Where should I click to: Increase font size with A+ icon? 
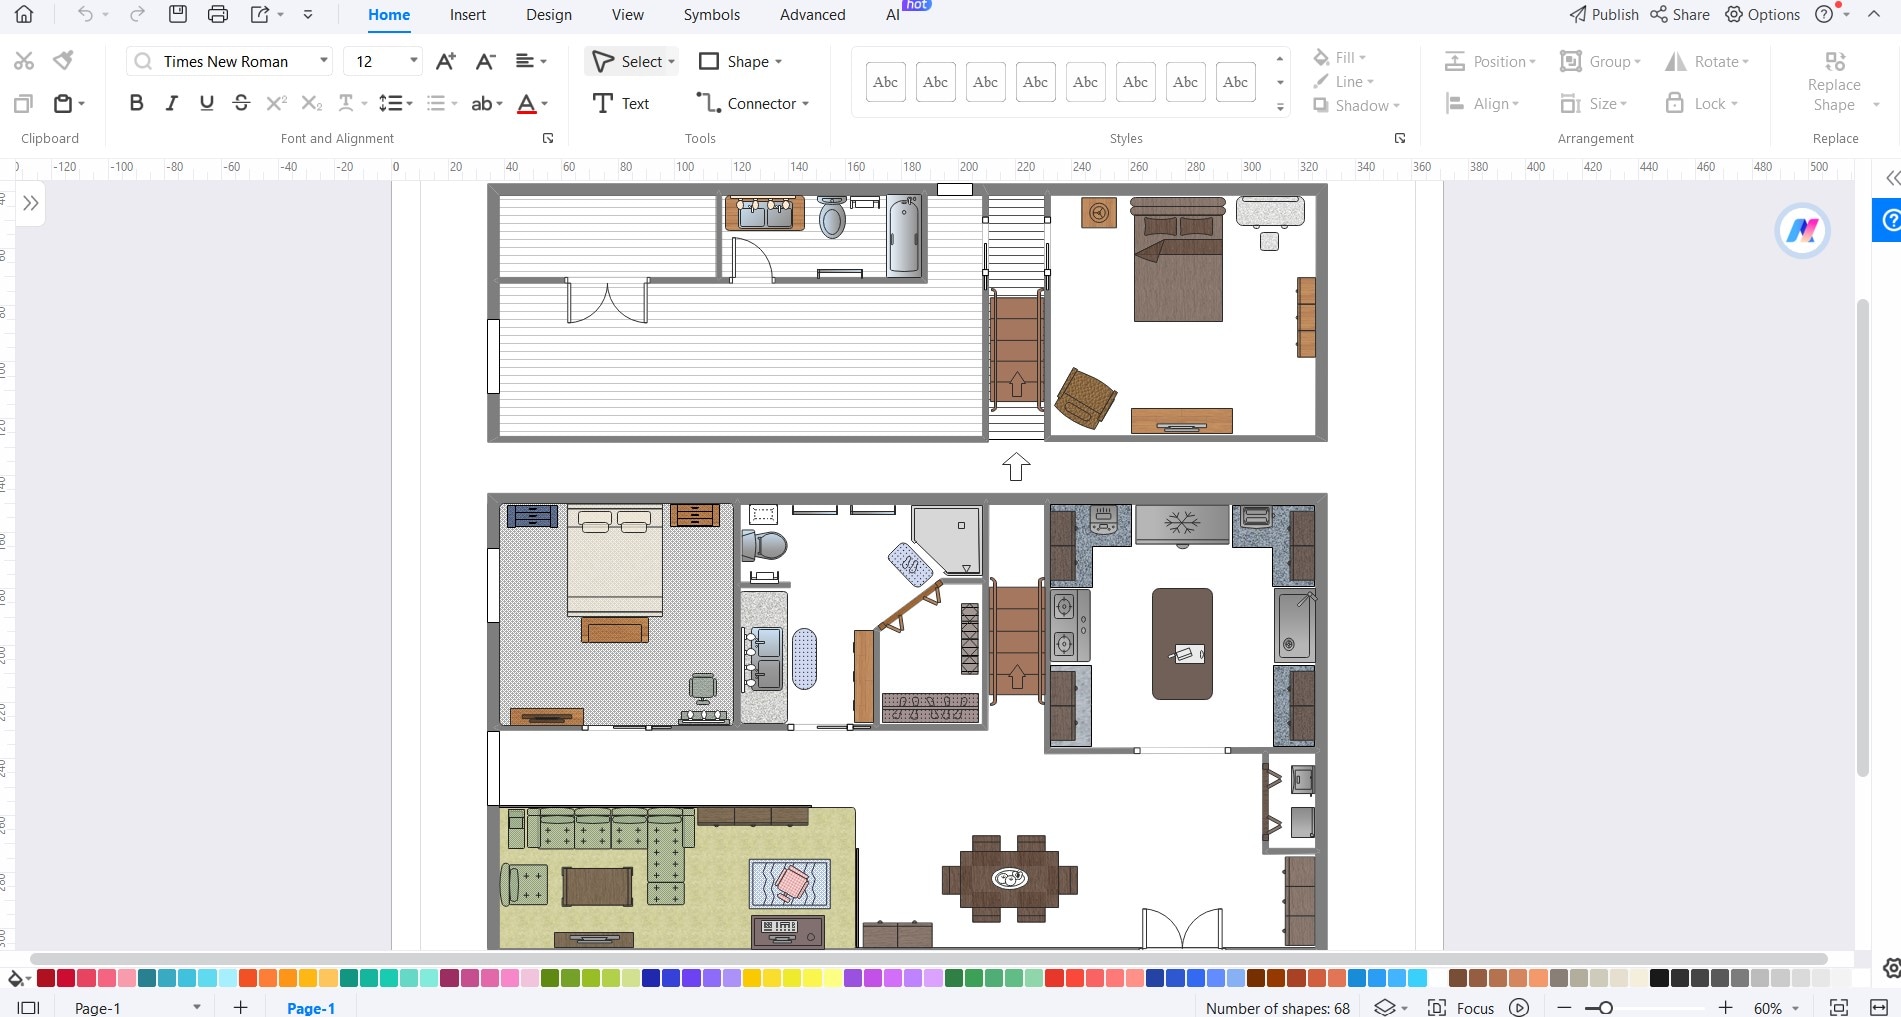pos(446,61)
